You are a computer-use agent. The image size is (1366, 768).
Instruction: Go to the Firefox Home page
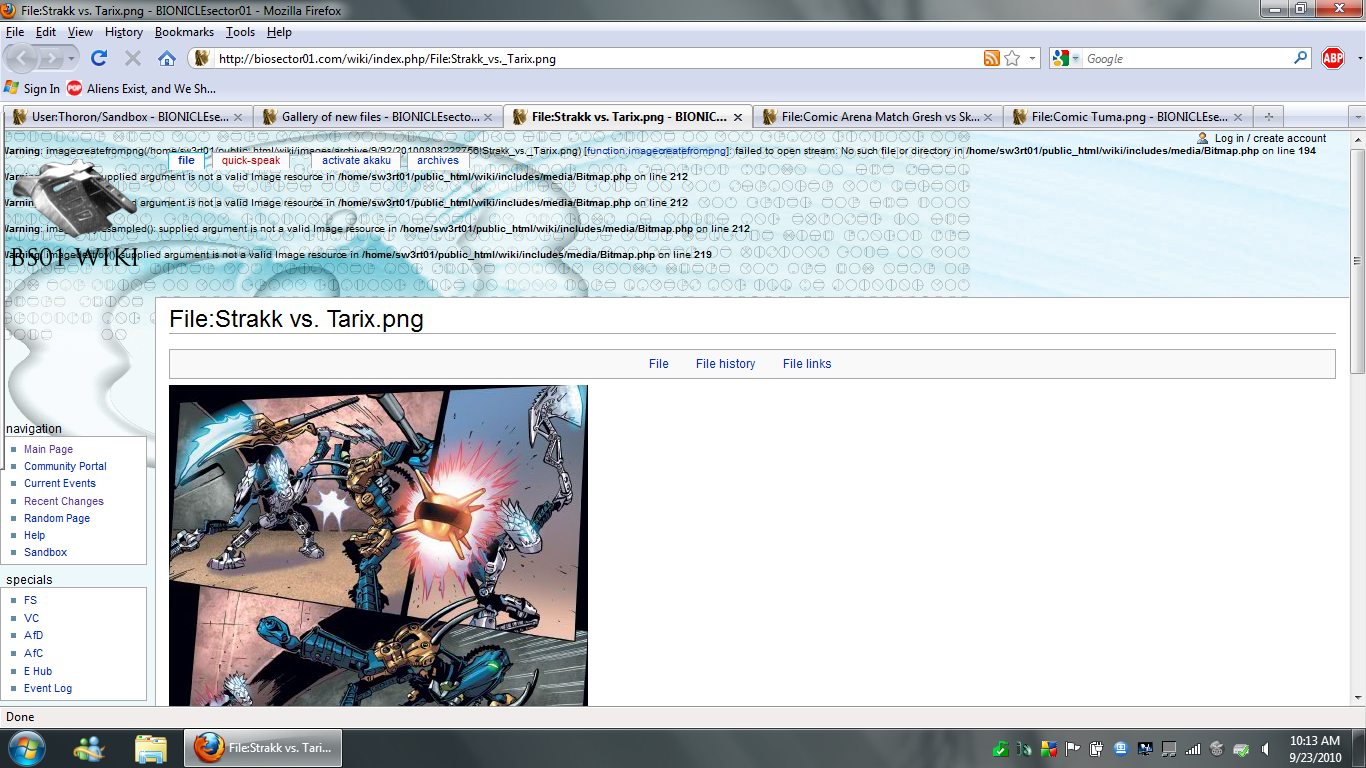pos(167,58)
